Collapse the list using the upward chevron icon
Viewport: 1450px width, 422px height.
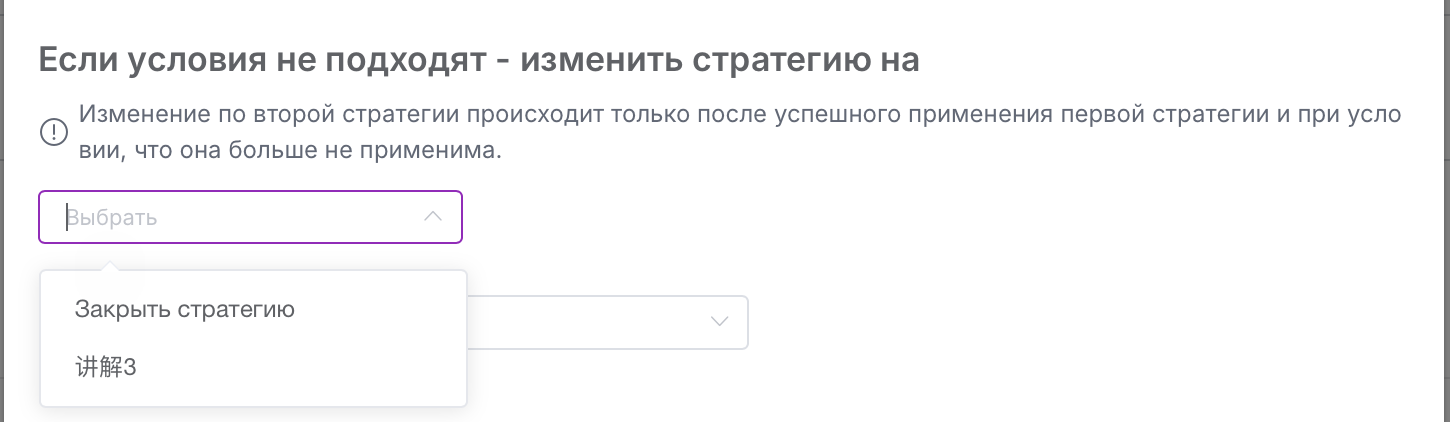click(433, 216)
